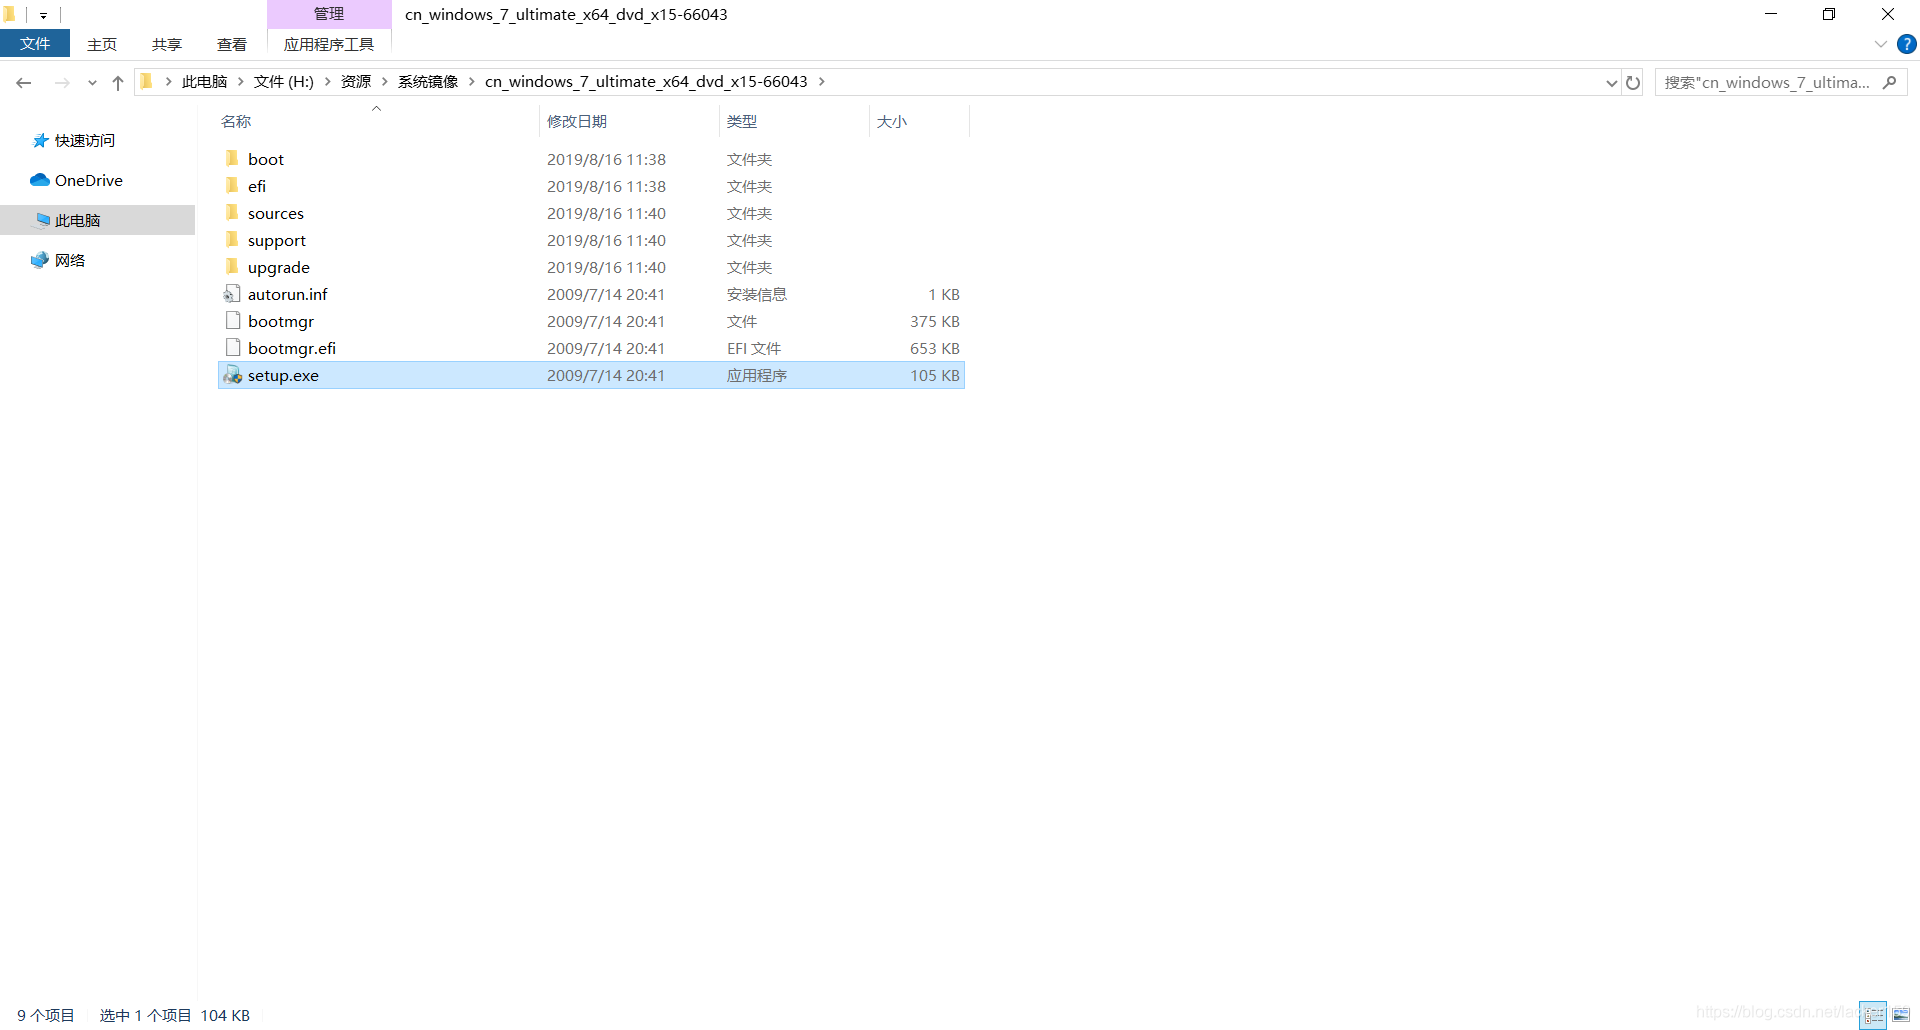
Task: Navigate to 资源 in address path
Action: (x=356, y=82)
